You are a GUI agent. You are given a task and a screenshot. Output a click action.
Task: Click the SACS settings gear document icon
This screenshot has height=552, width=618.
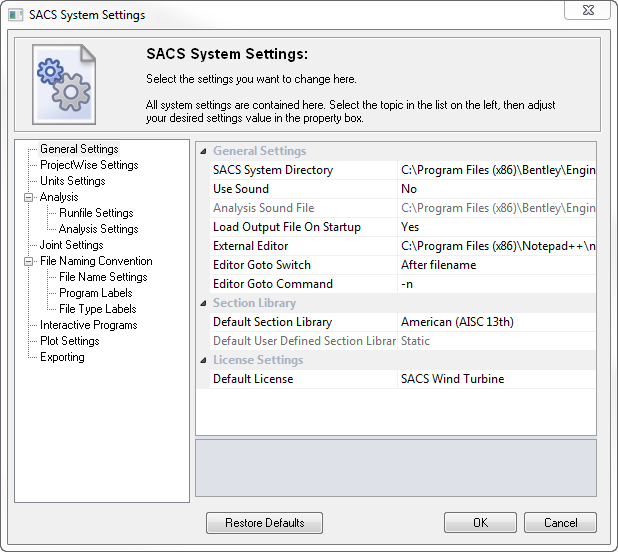[64, 84]
